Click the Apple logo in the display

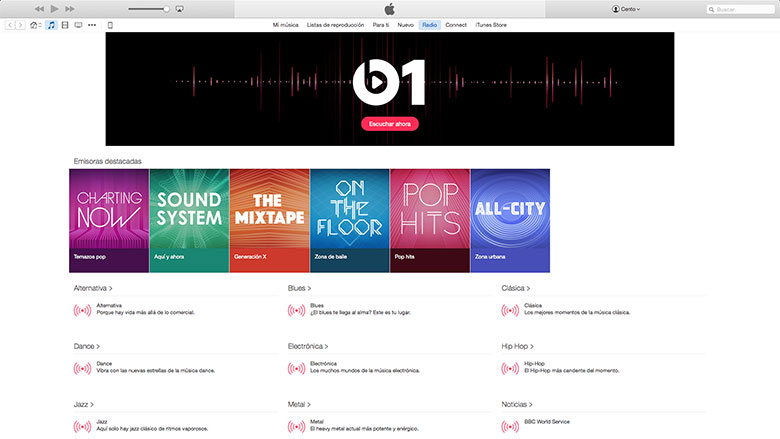coord(390,9)
